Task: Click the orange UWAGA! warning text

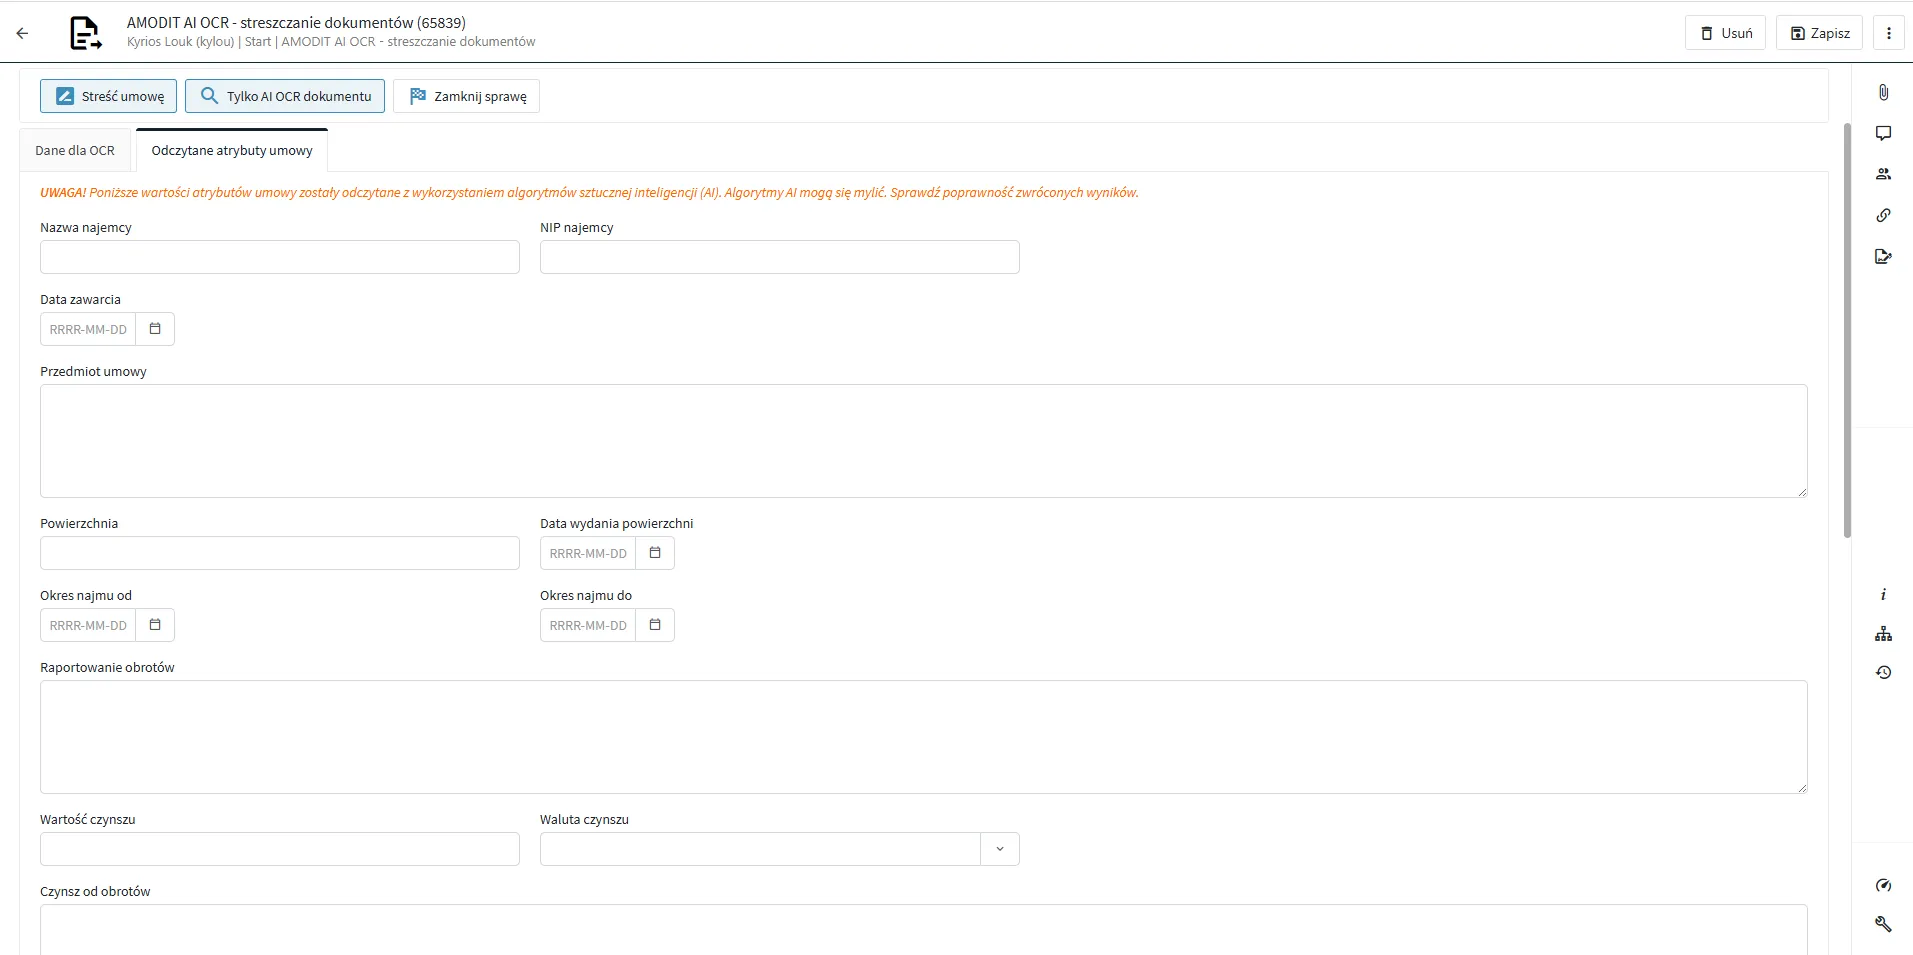Action: coord(589,193)
